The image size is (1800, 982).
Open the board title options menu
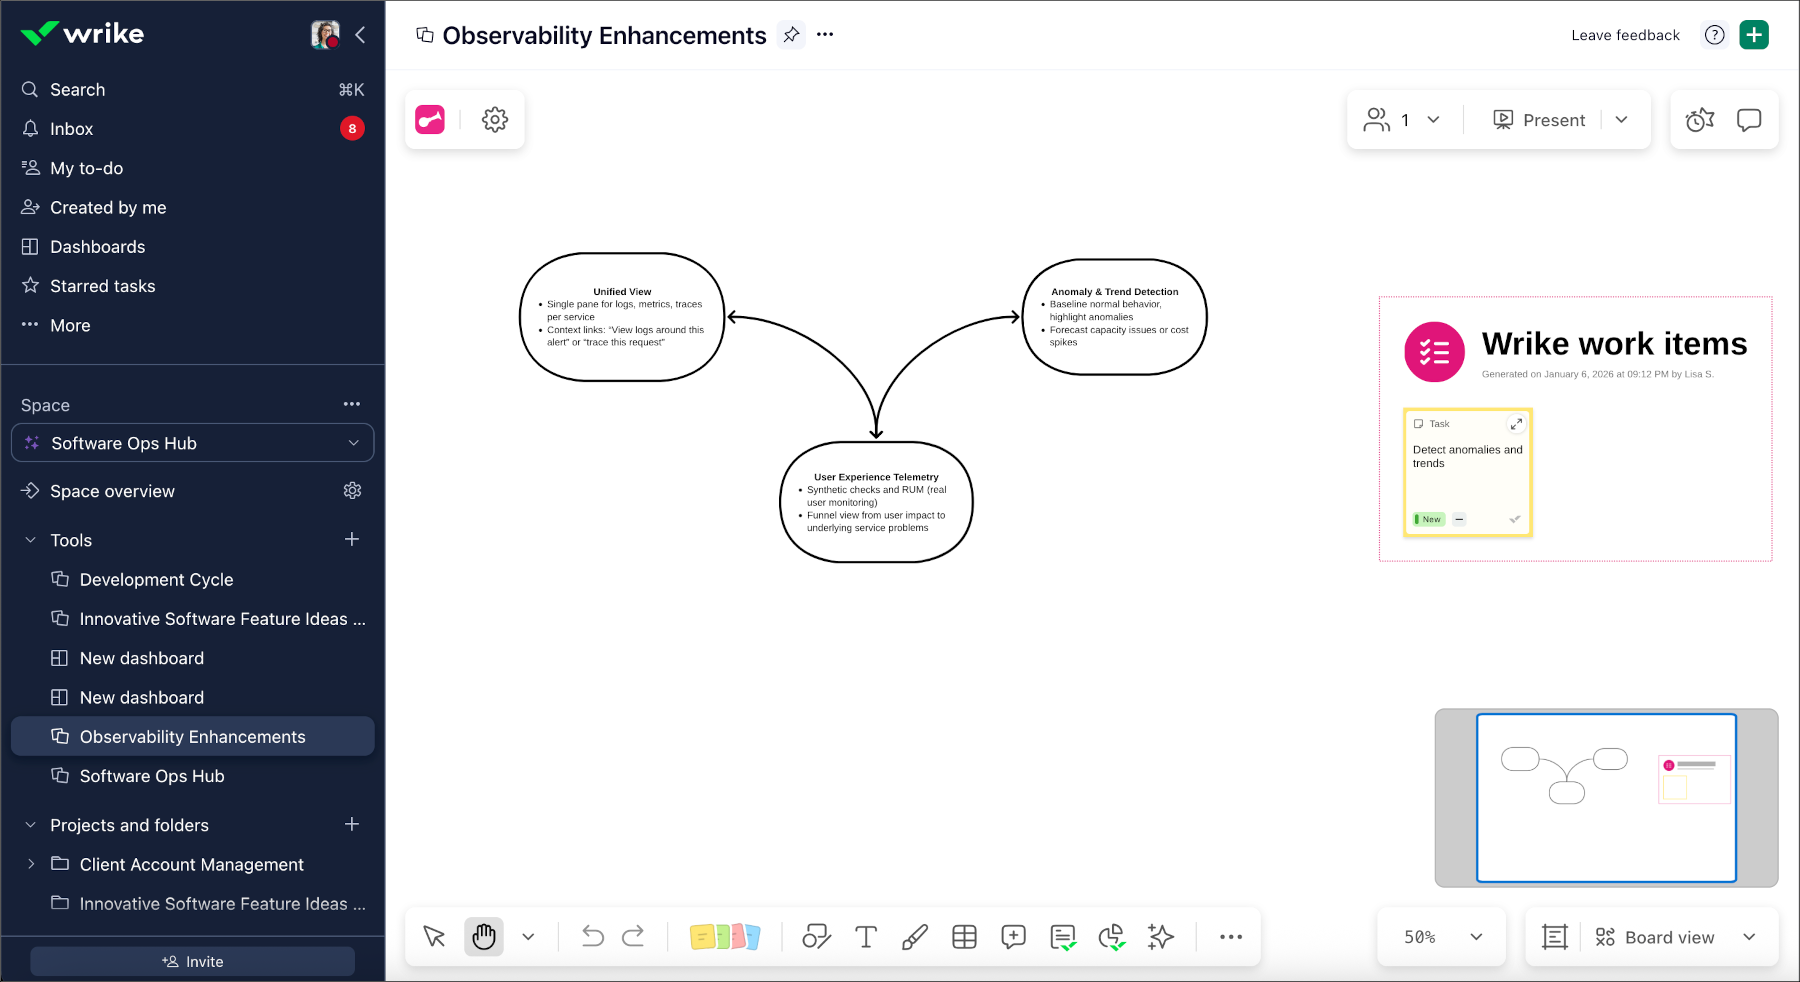point(825,34)
